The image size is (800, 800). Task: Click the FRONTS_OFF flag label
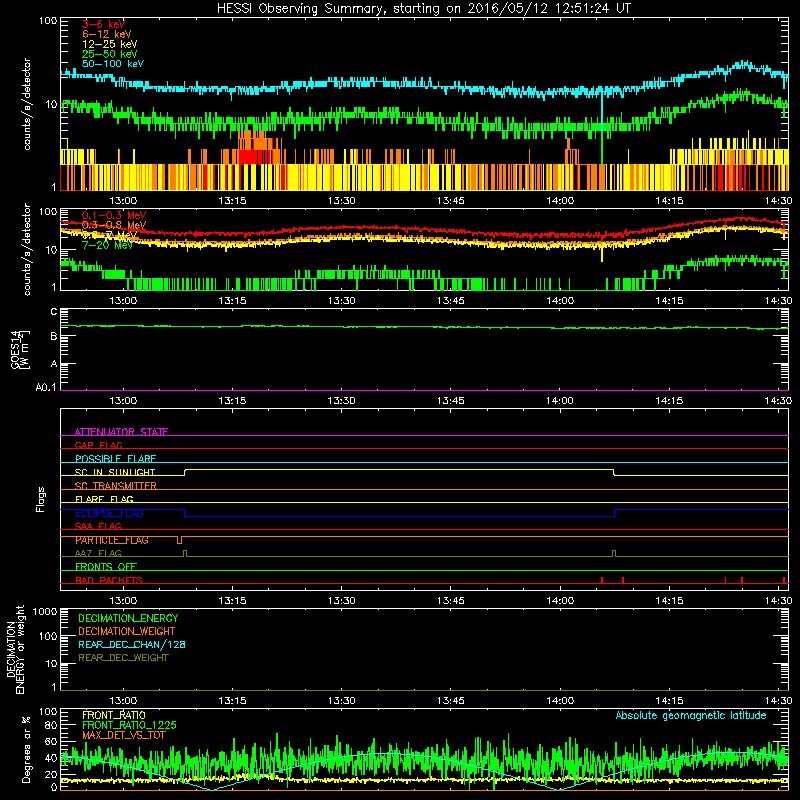pyautogui.click(x=106, y=567)
